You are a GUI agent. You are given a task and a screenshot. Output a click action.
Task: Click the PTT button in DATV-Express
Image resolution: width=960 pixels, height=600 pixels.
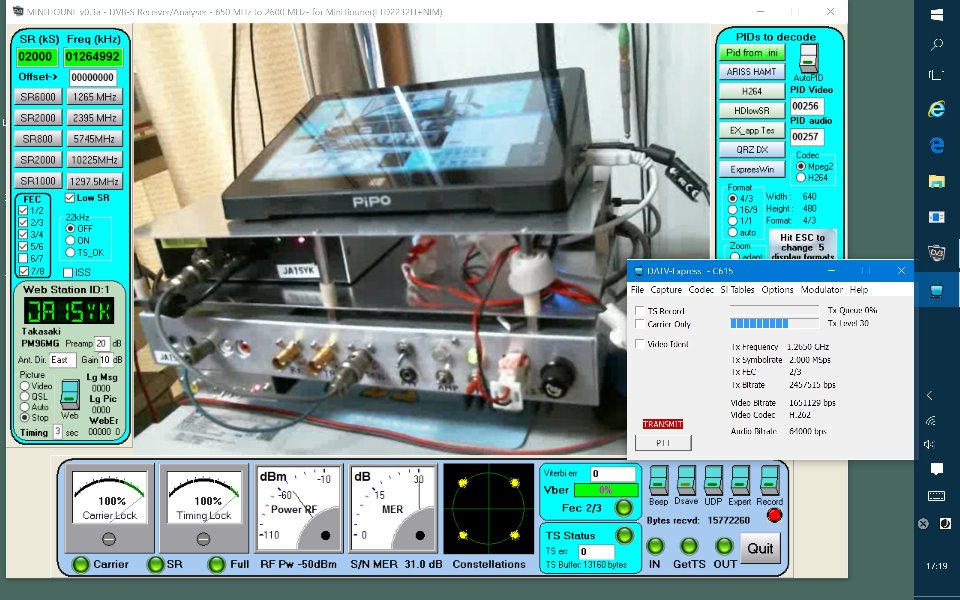[x=663, y=443]
